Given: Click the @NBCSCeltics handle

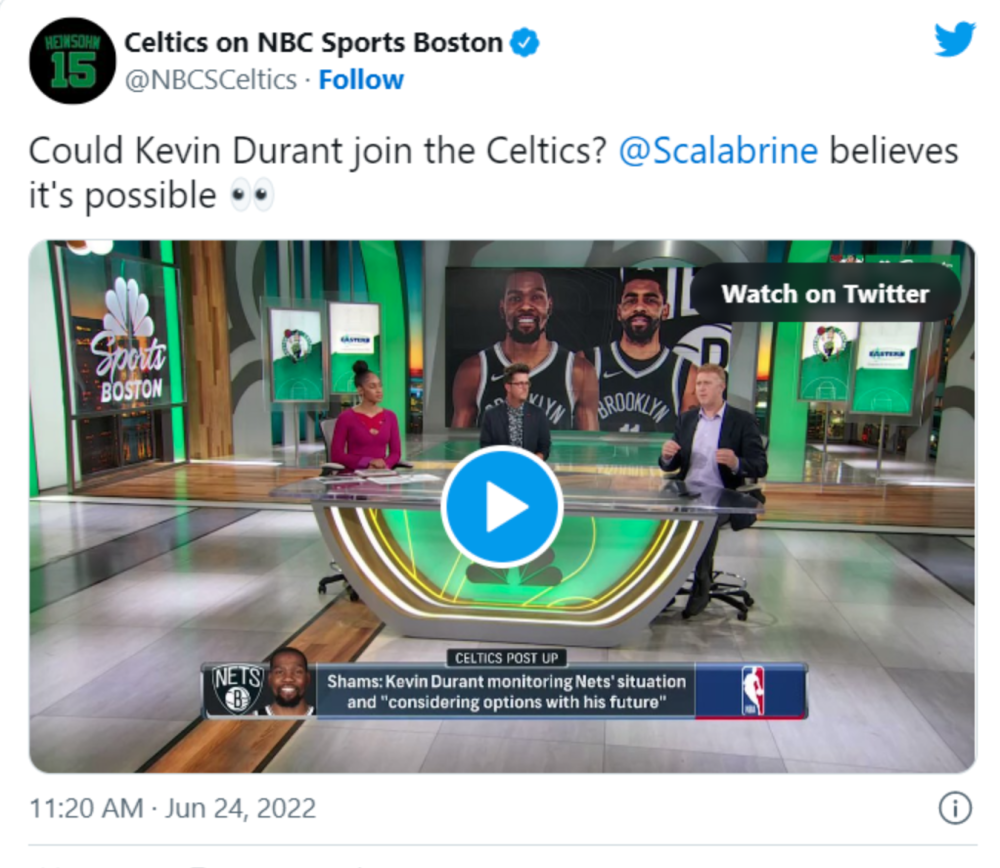Looking at the screenshot, I should [210, 80].
